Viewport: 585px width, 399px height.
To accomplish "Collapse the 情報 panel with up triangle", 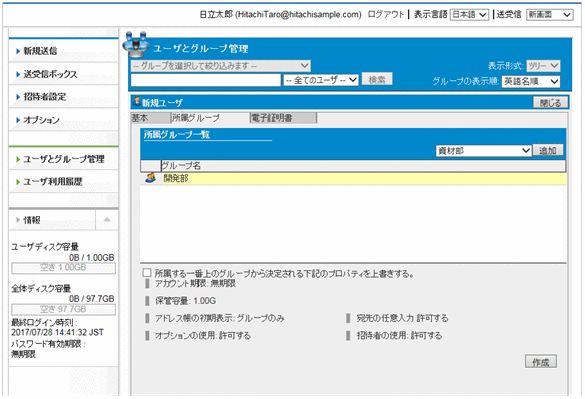I will tap(107, 219).
